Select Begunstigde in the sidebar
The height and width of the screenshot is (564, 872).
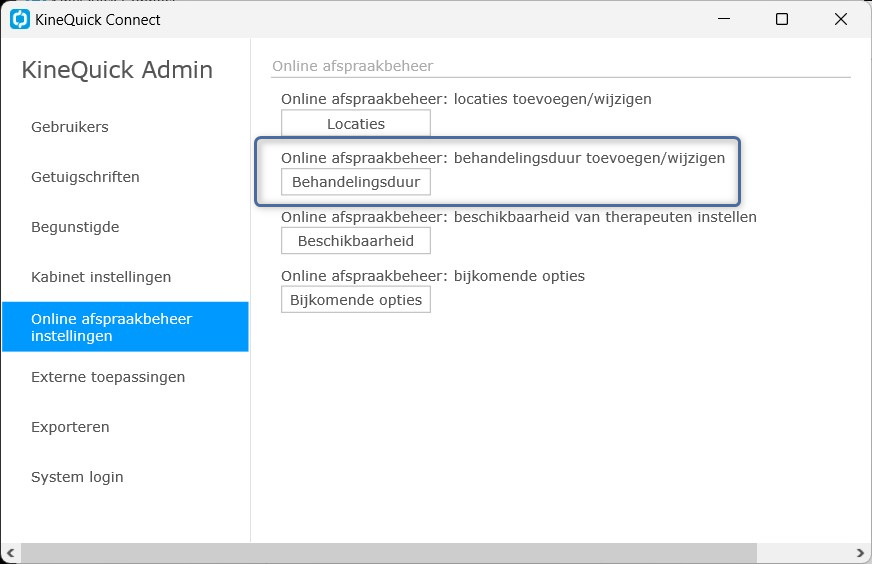[x=75, y=227]
